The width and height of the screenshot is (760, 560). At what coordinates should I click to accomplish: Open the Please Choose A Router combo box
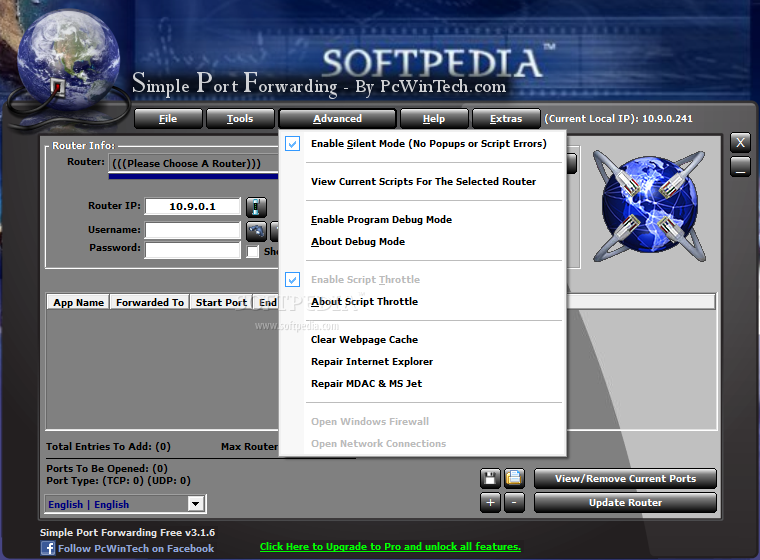(193, 163)
